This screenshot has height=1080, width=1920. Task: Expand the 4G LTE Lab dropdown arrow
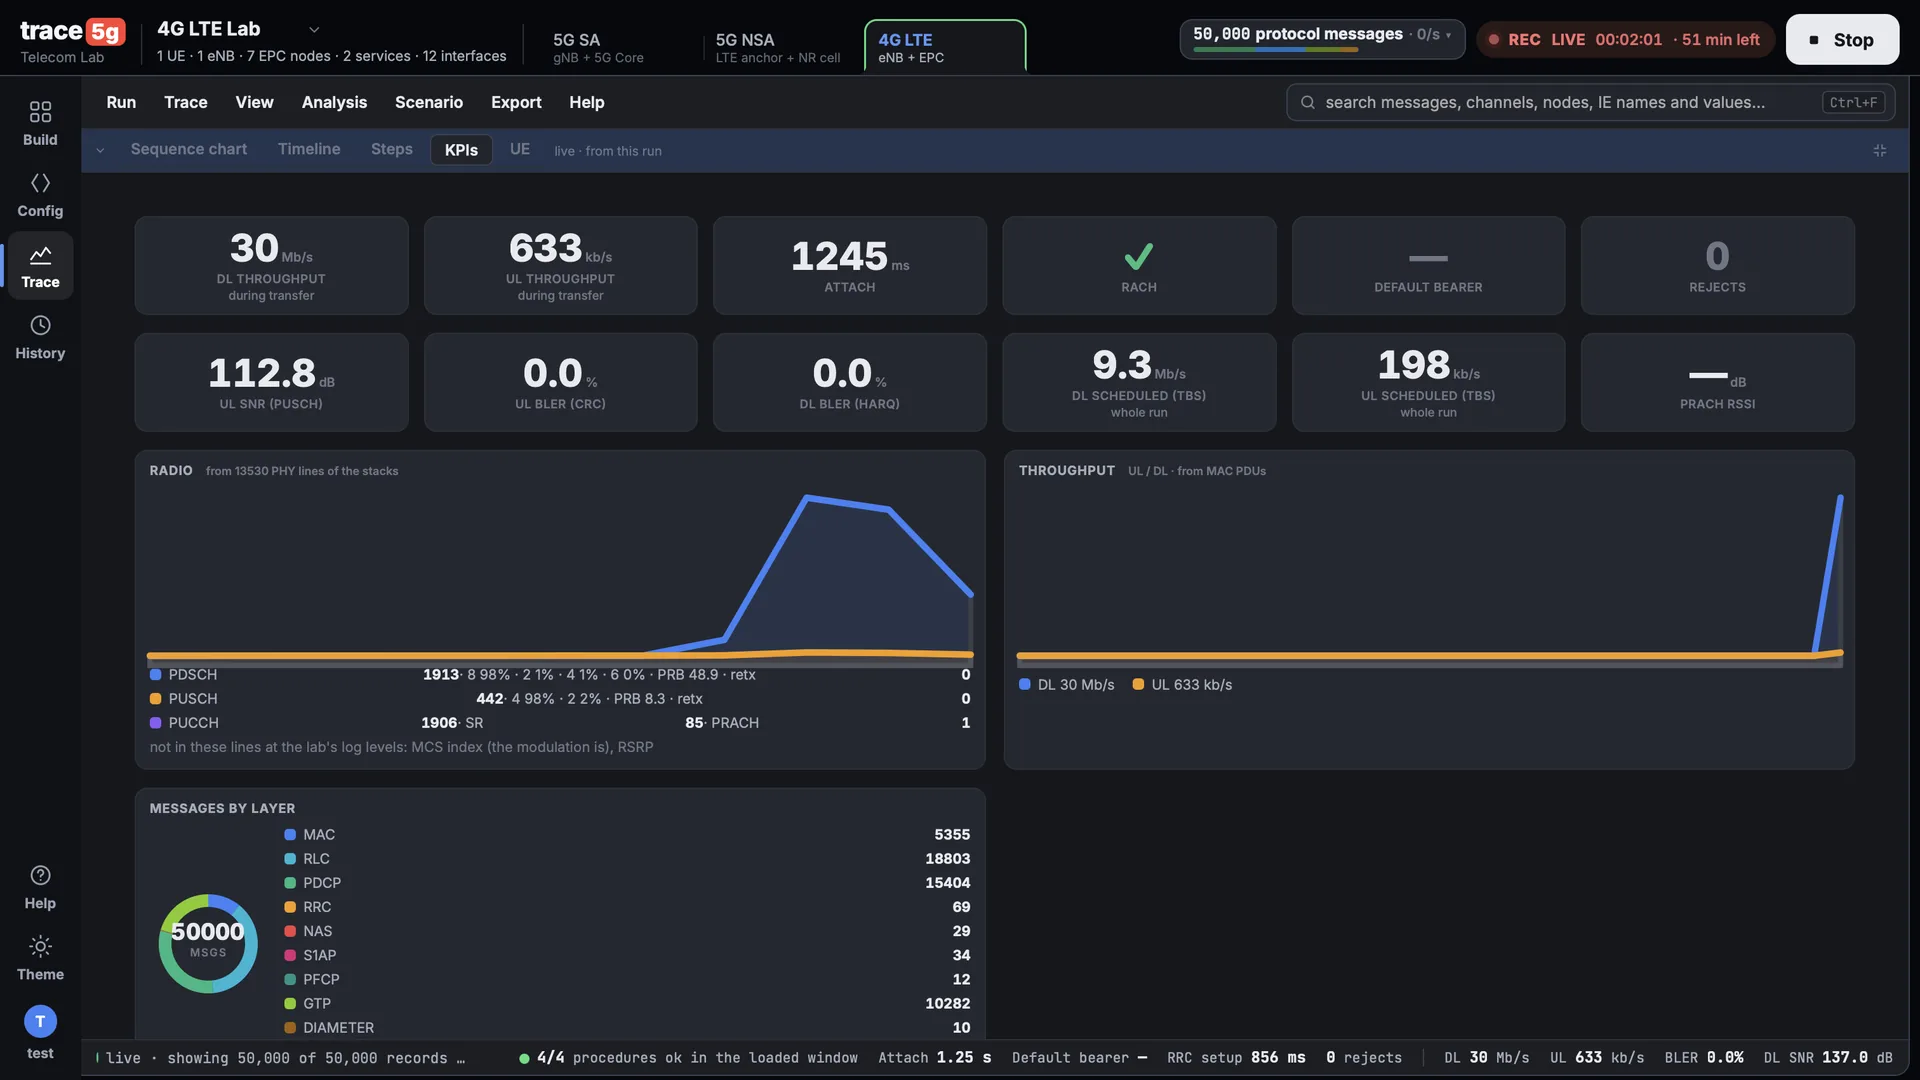[314, 30]
